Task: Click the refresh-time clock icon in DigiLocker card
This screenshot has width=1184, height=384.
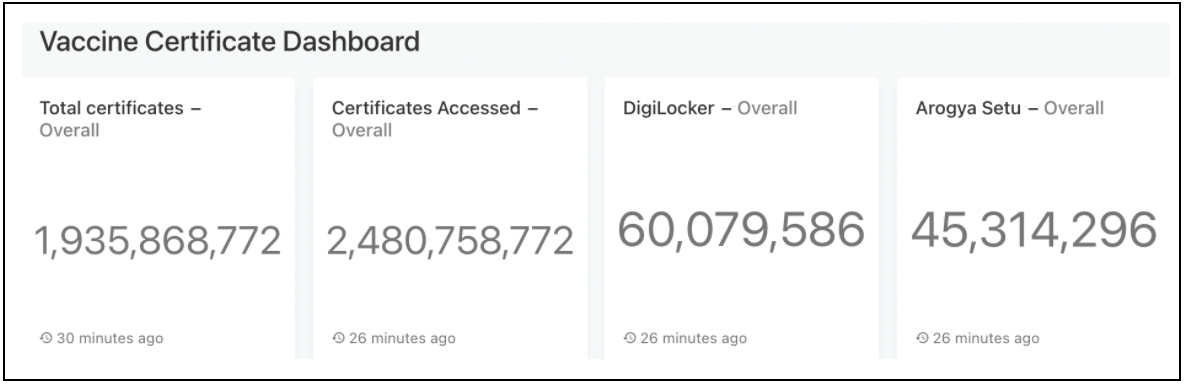Action: (630, 338)
